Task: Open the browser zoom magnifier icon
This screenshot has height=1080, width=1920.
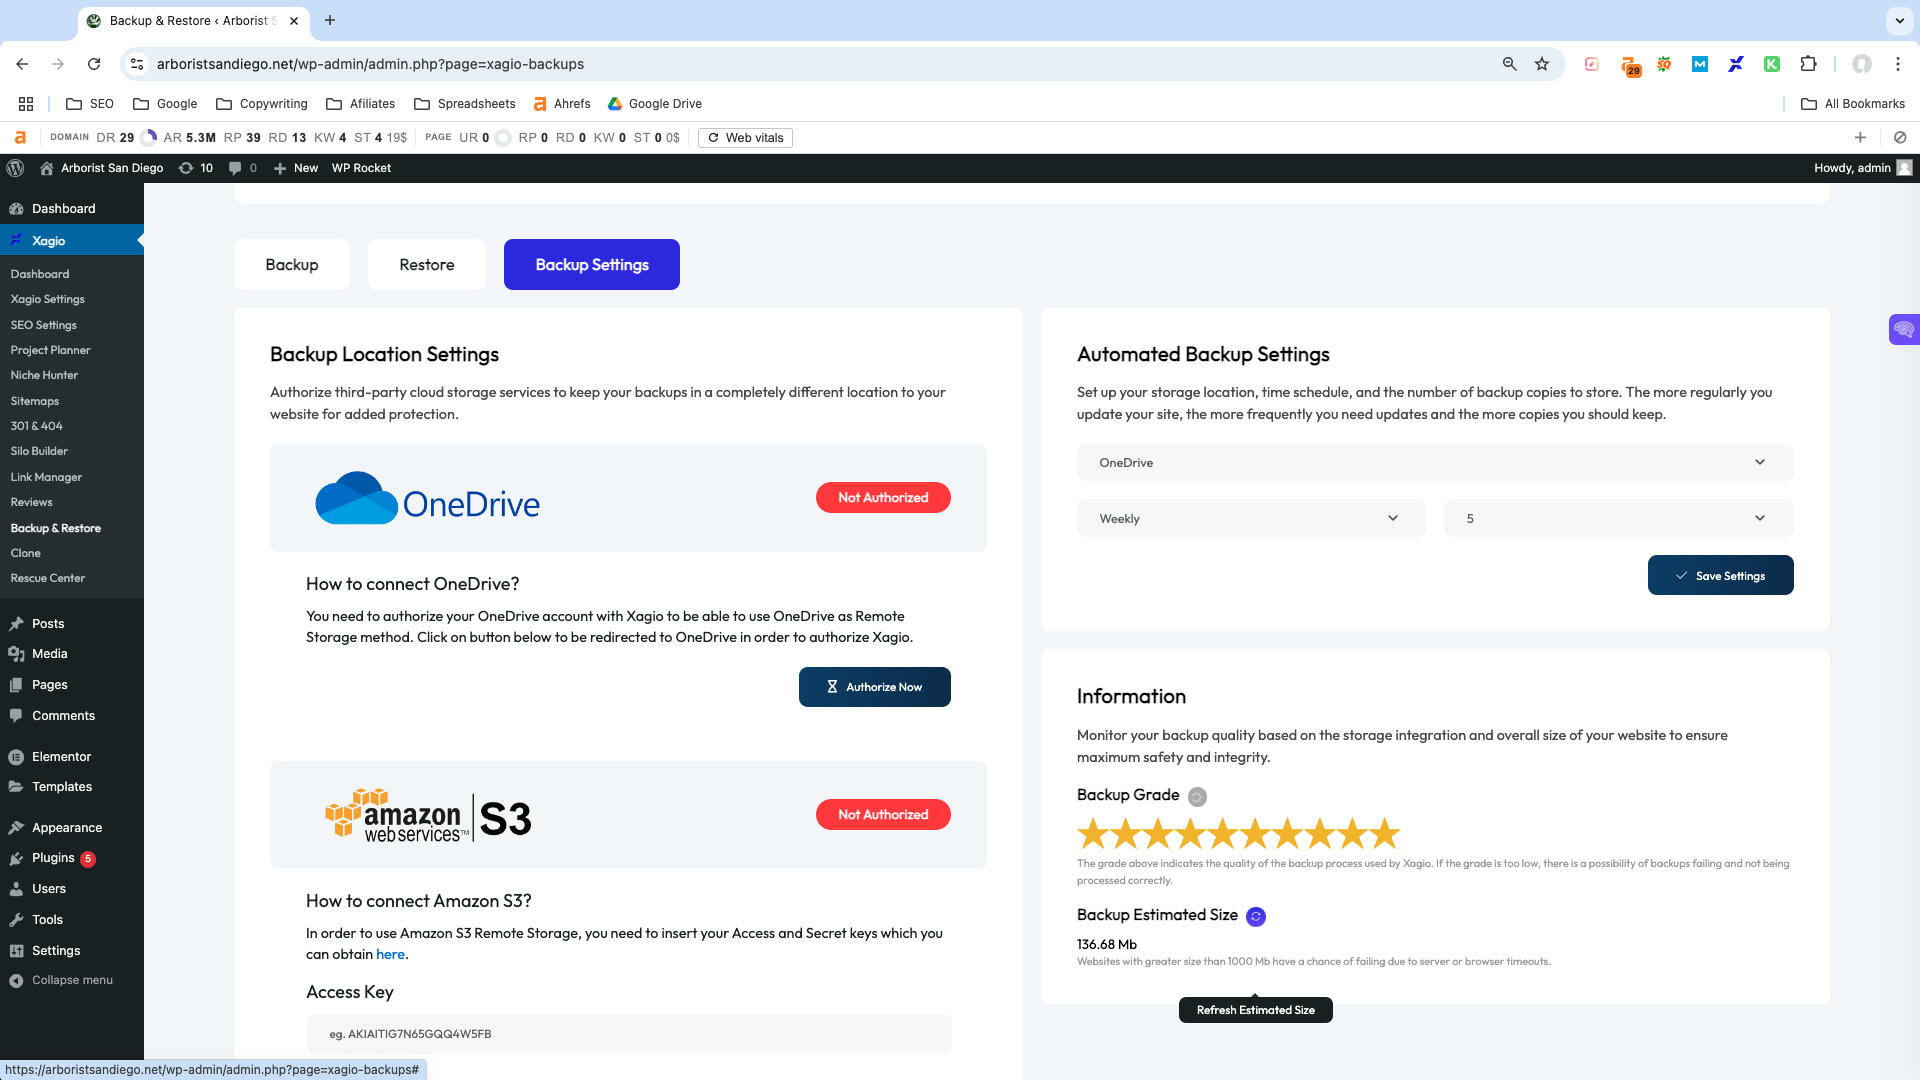Action: [1509, 64]
